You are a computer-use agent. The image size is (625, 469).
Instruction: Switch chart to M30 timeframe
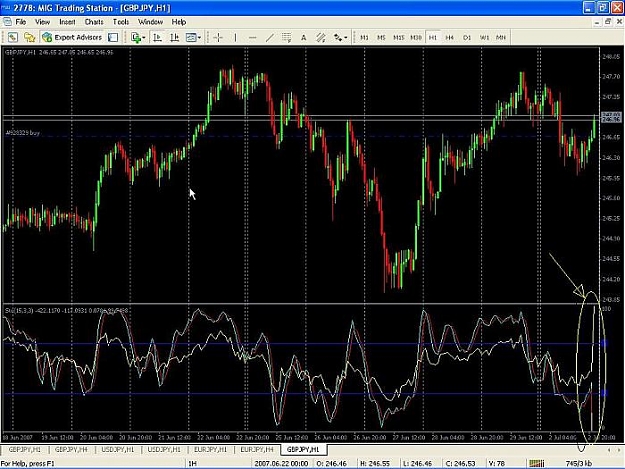coord(416,37)
